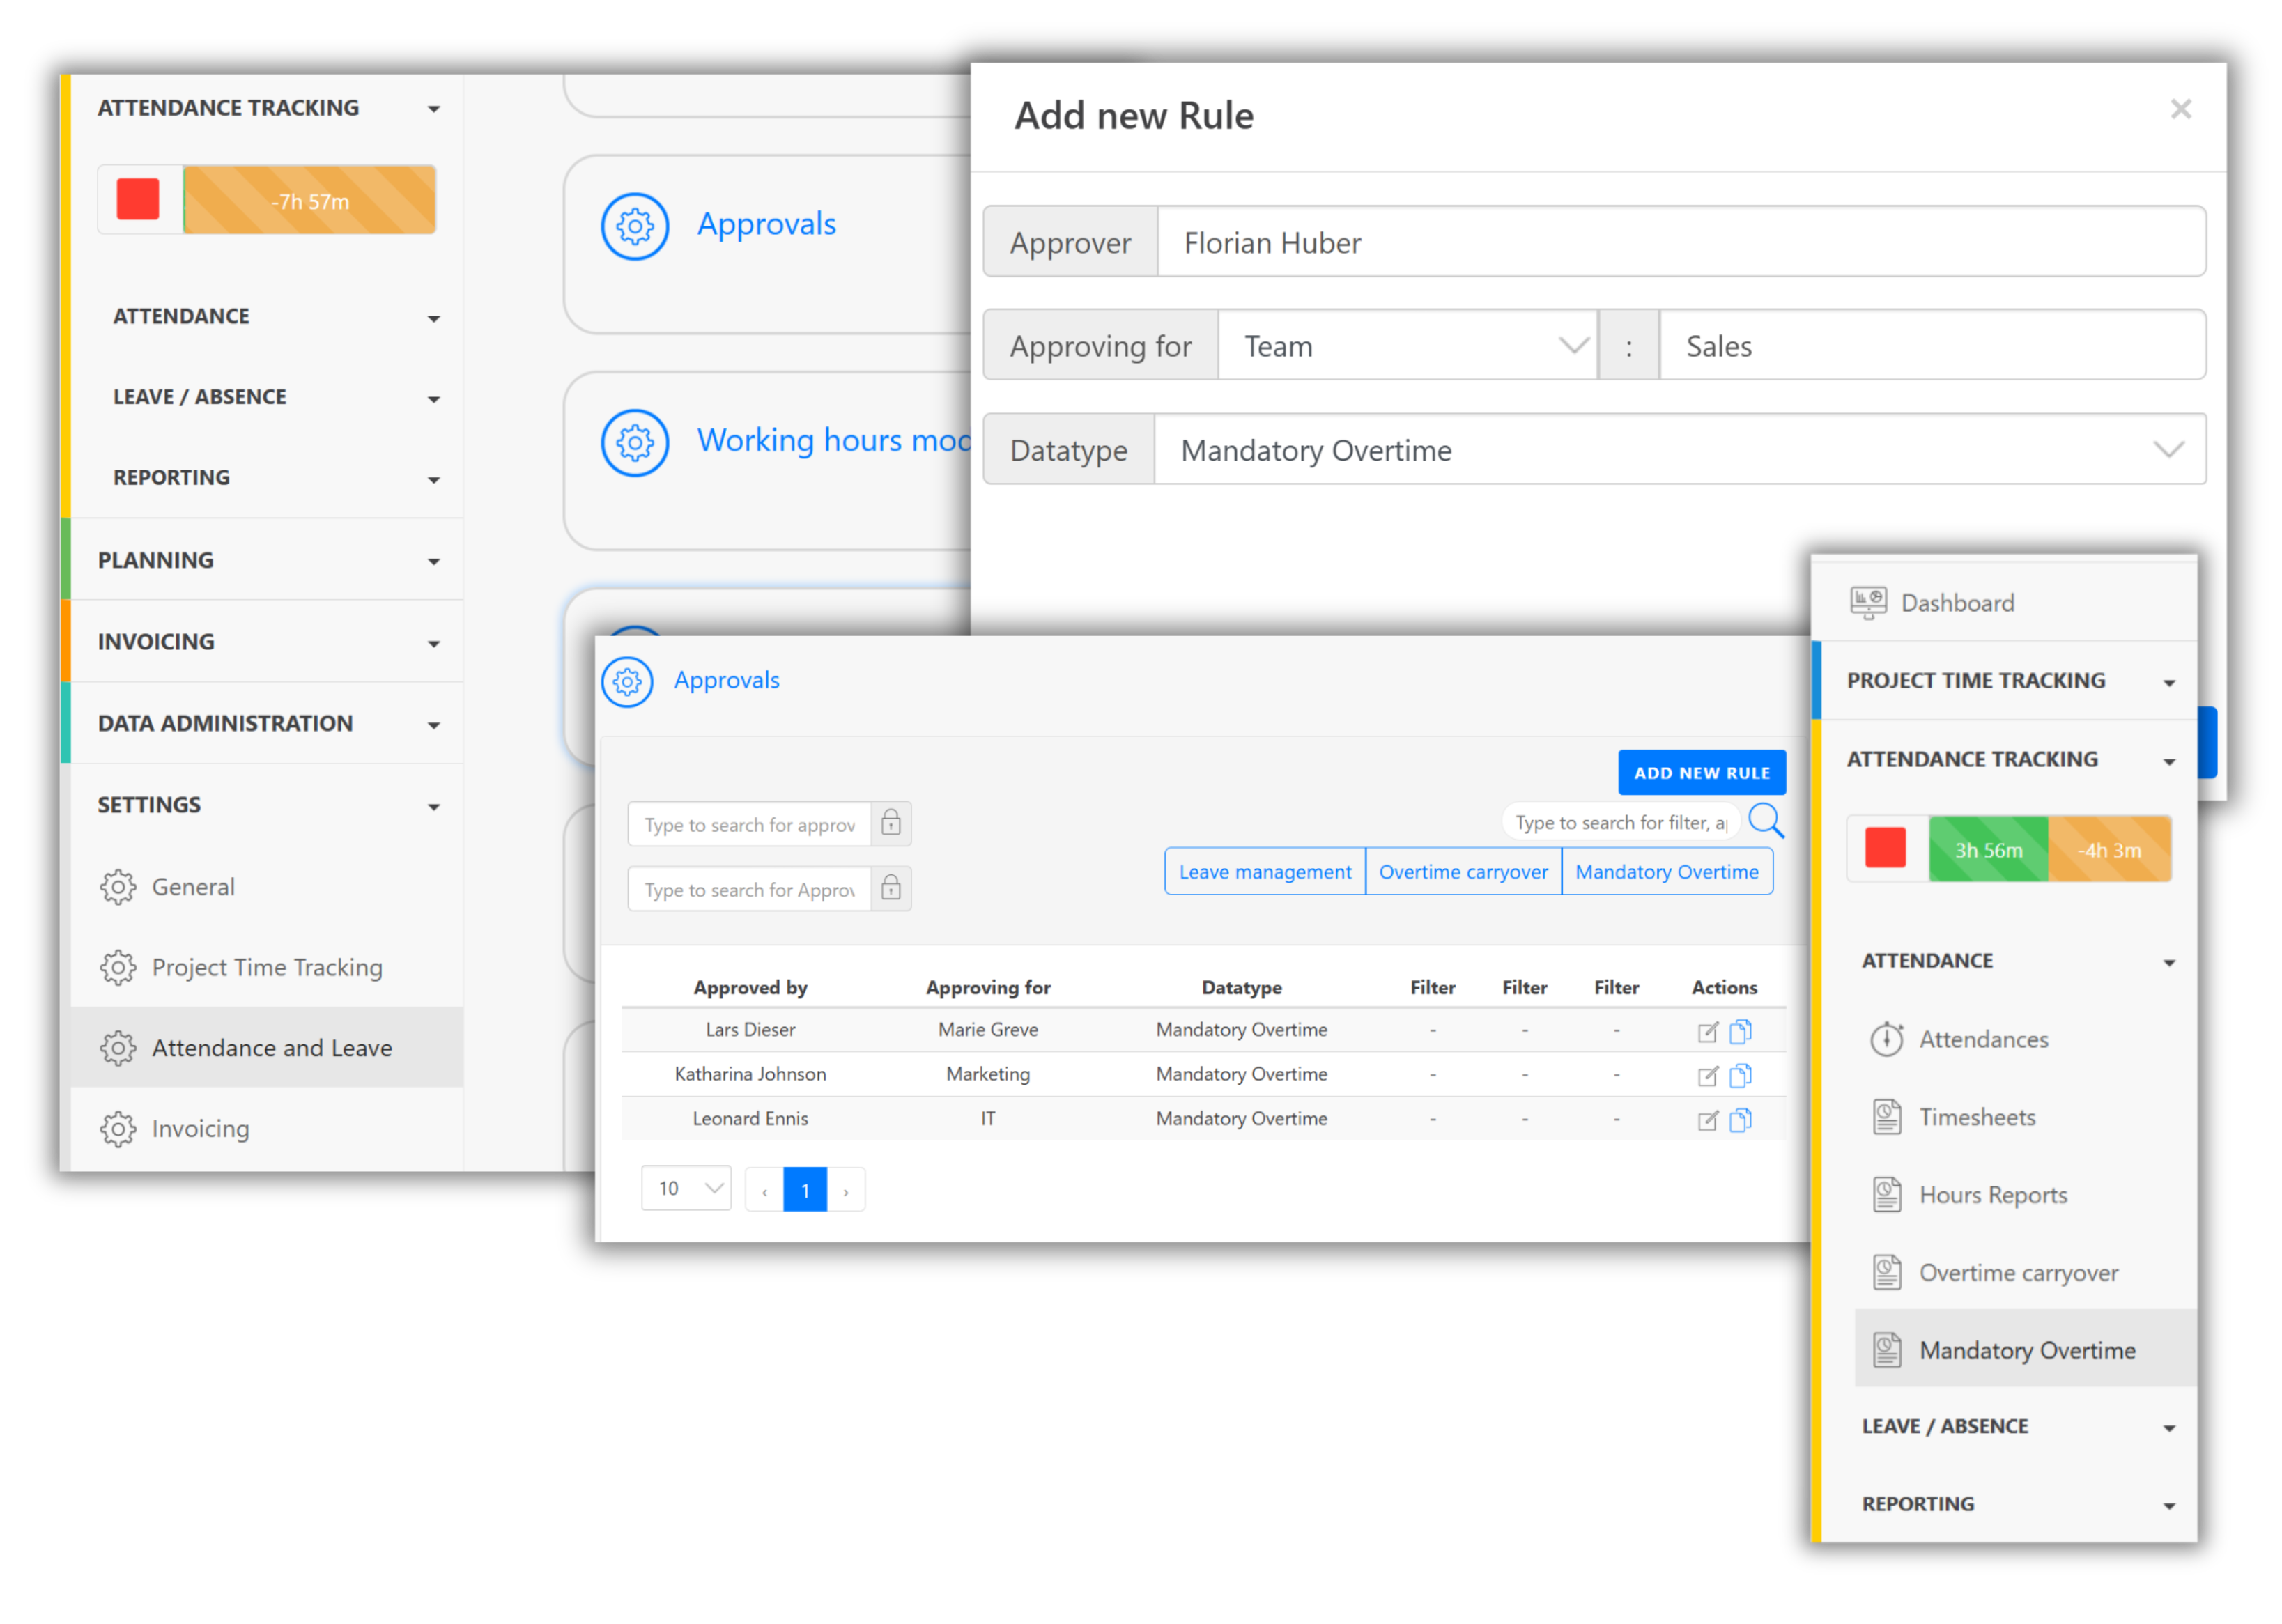The height and width of the screenshot is (1624, 2282).
Task: Click the search magnifier icon for filters
Action: (1766, 821)
